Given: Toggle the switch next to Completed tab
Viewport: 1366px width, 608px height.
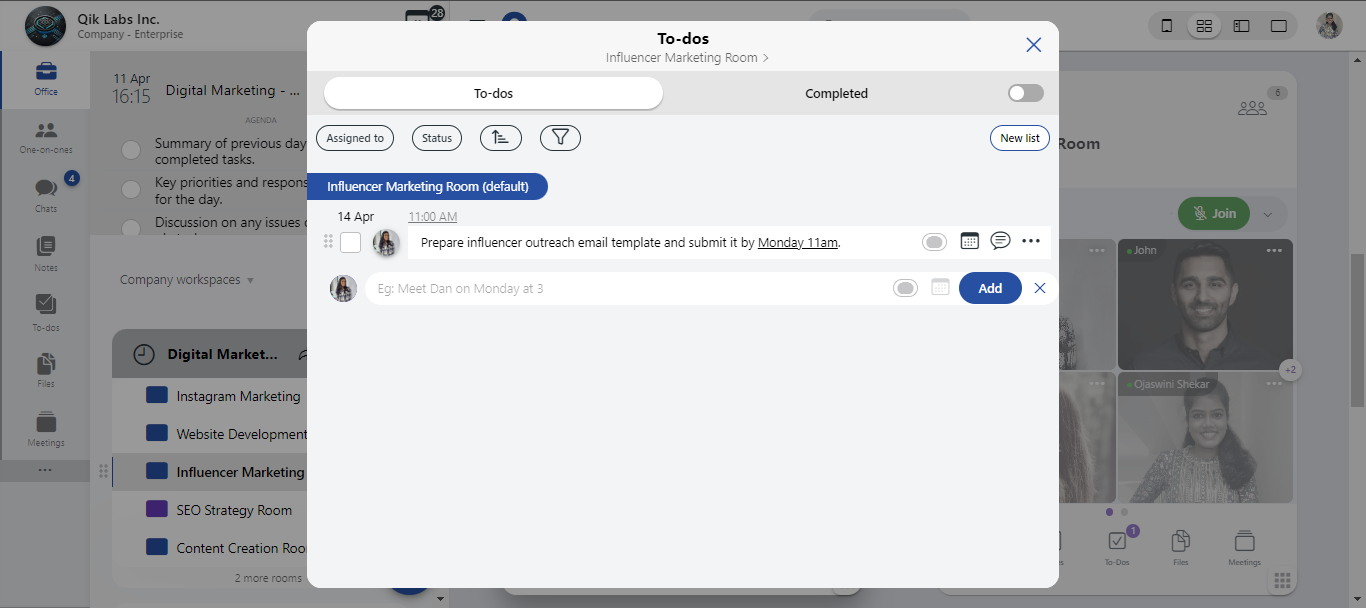Looking at the screenshot, I should tap(1025, 93).
